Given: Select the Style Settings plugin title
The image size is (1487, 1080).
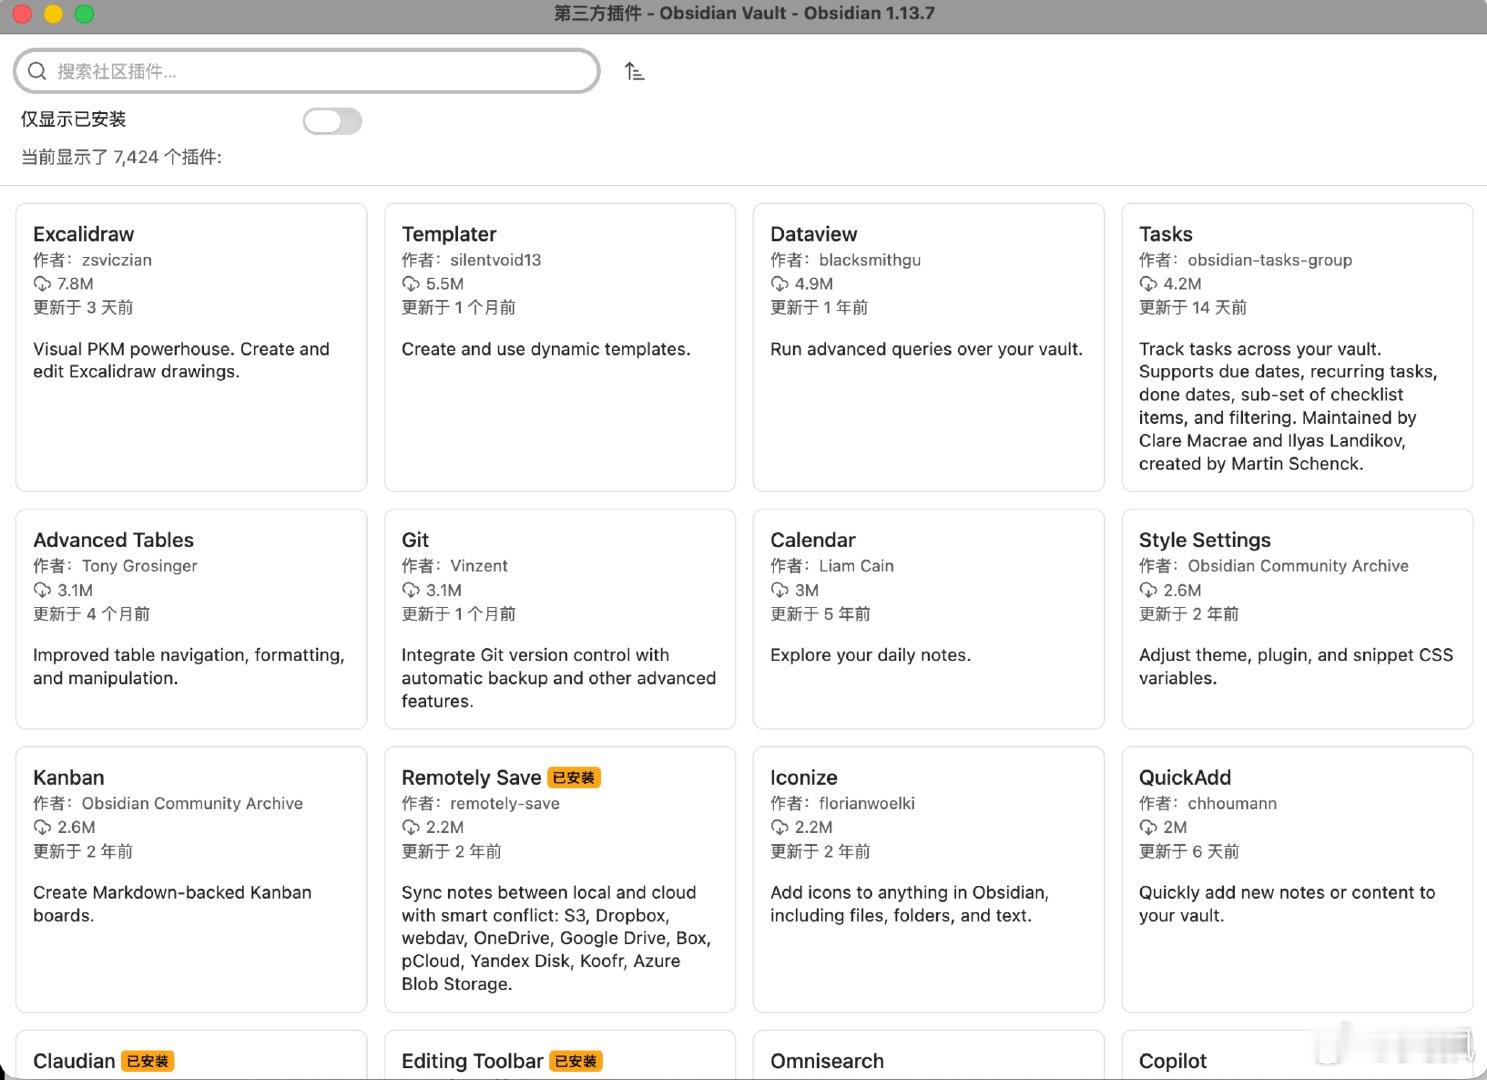Looking at the screenshot, I should coord(1204,540).
